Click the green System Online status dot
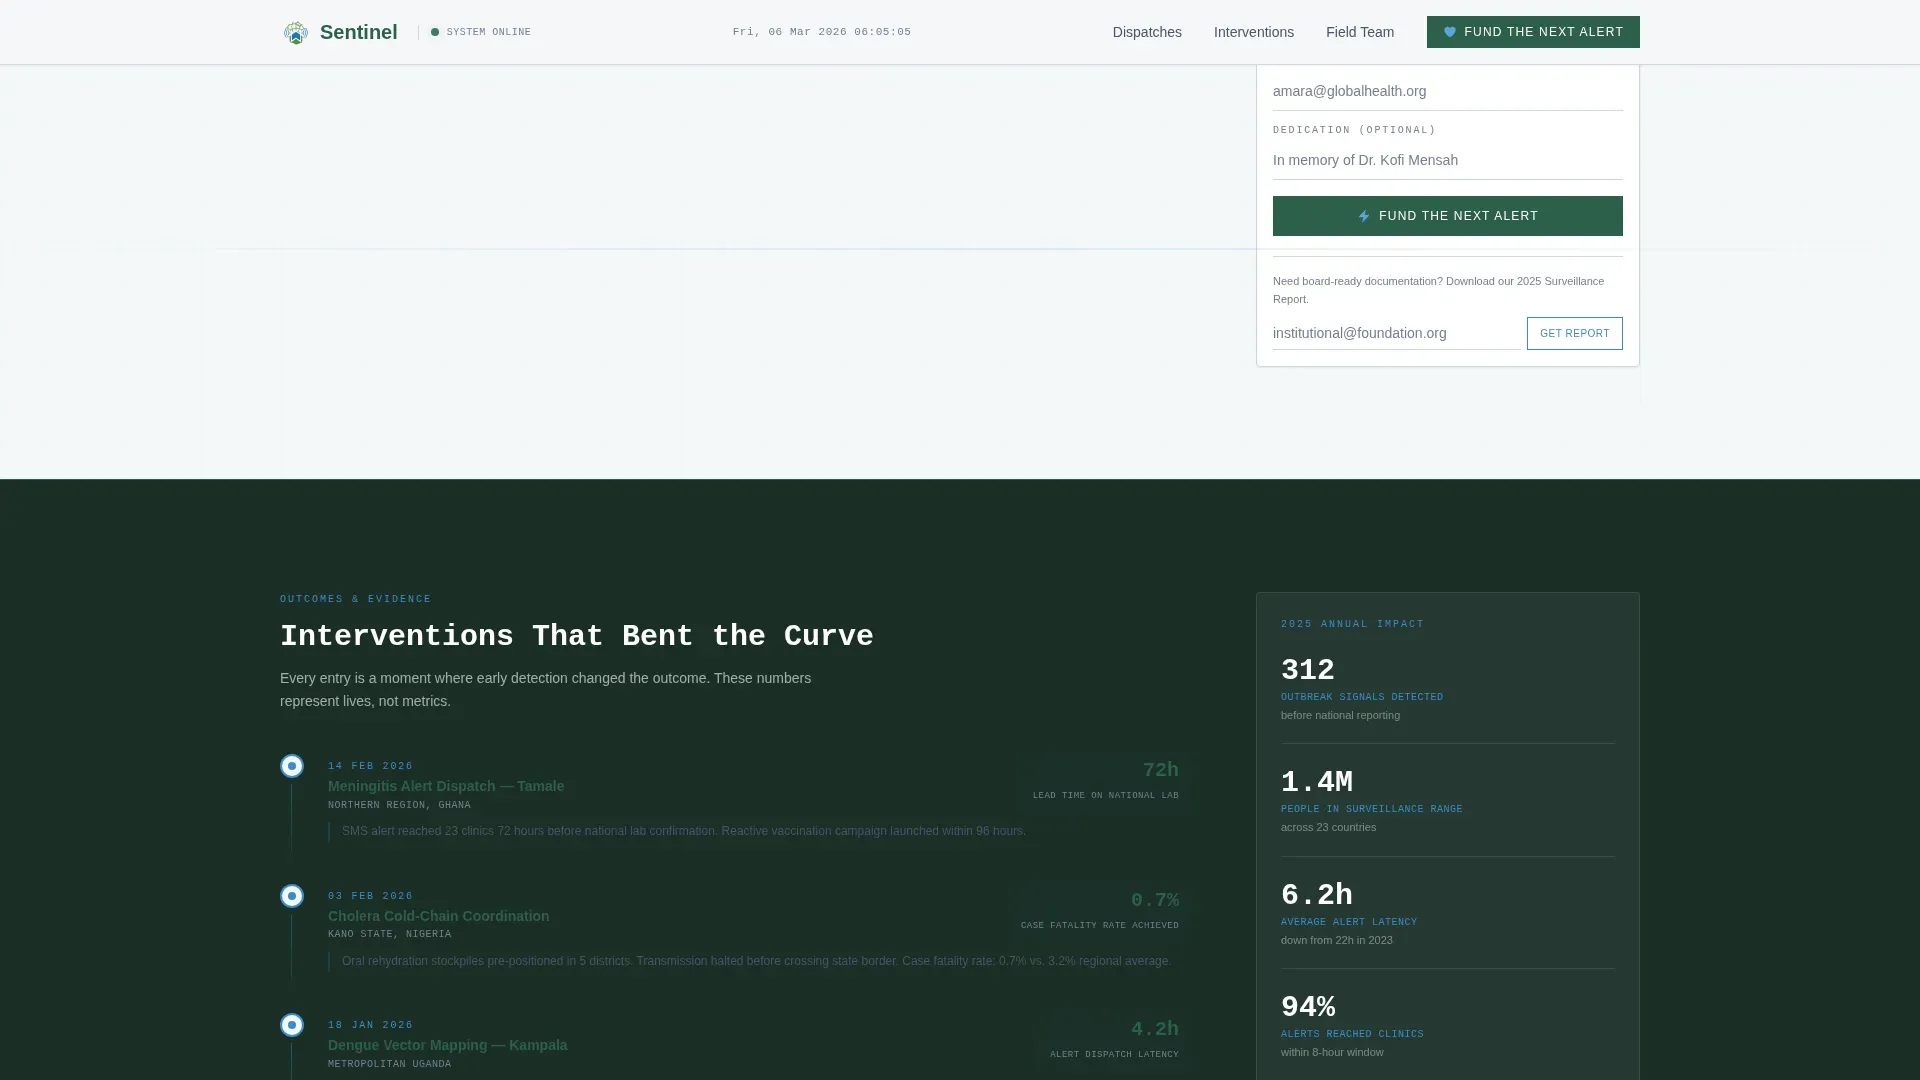The width and height of the screenshot is (1920, 1080). (435, 32)
